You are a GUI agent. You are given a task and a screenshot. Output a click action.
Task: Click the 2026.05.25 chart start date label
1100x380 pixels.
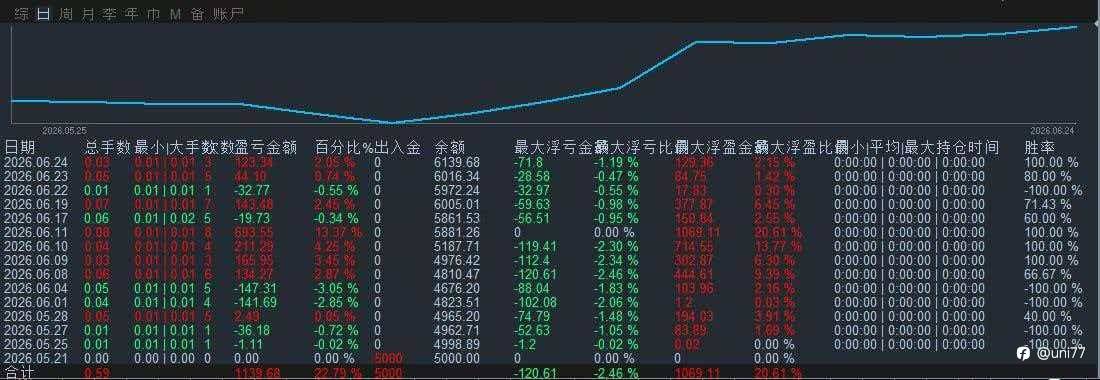(65, 131)
